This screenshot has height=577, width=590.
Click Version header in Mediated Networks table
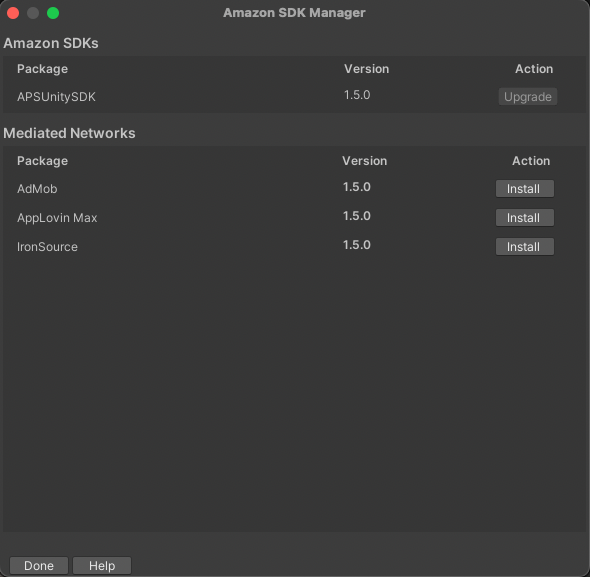[x=365, y=161]
